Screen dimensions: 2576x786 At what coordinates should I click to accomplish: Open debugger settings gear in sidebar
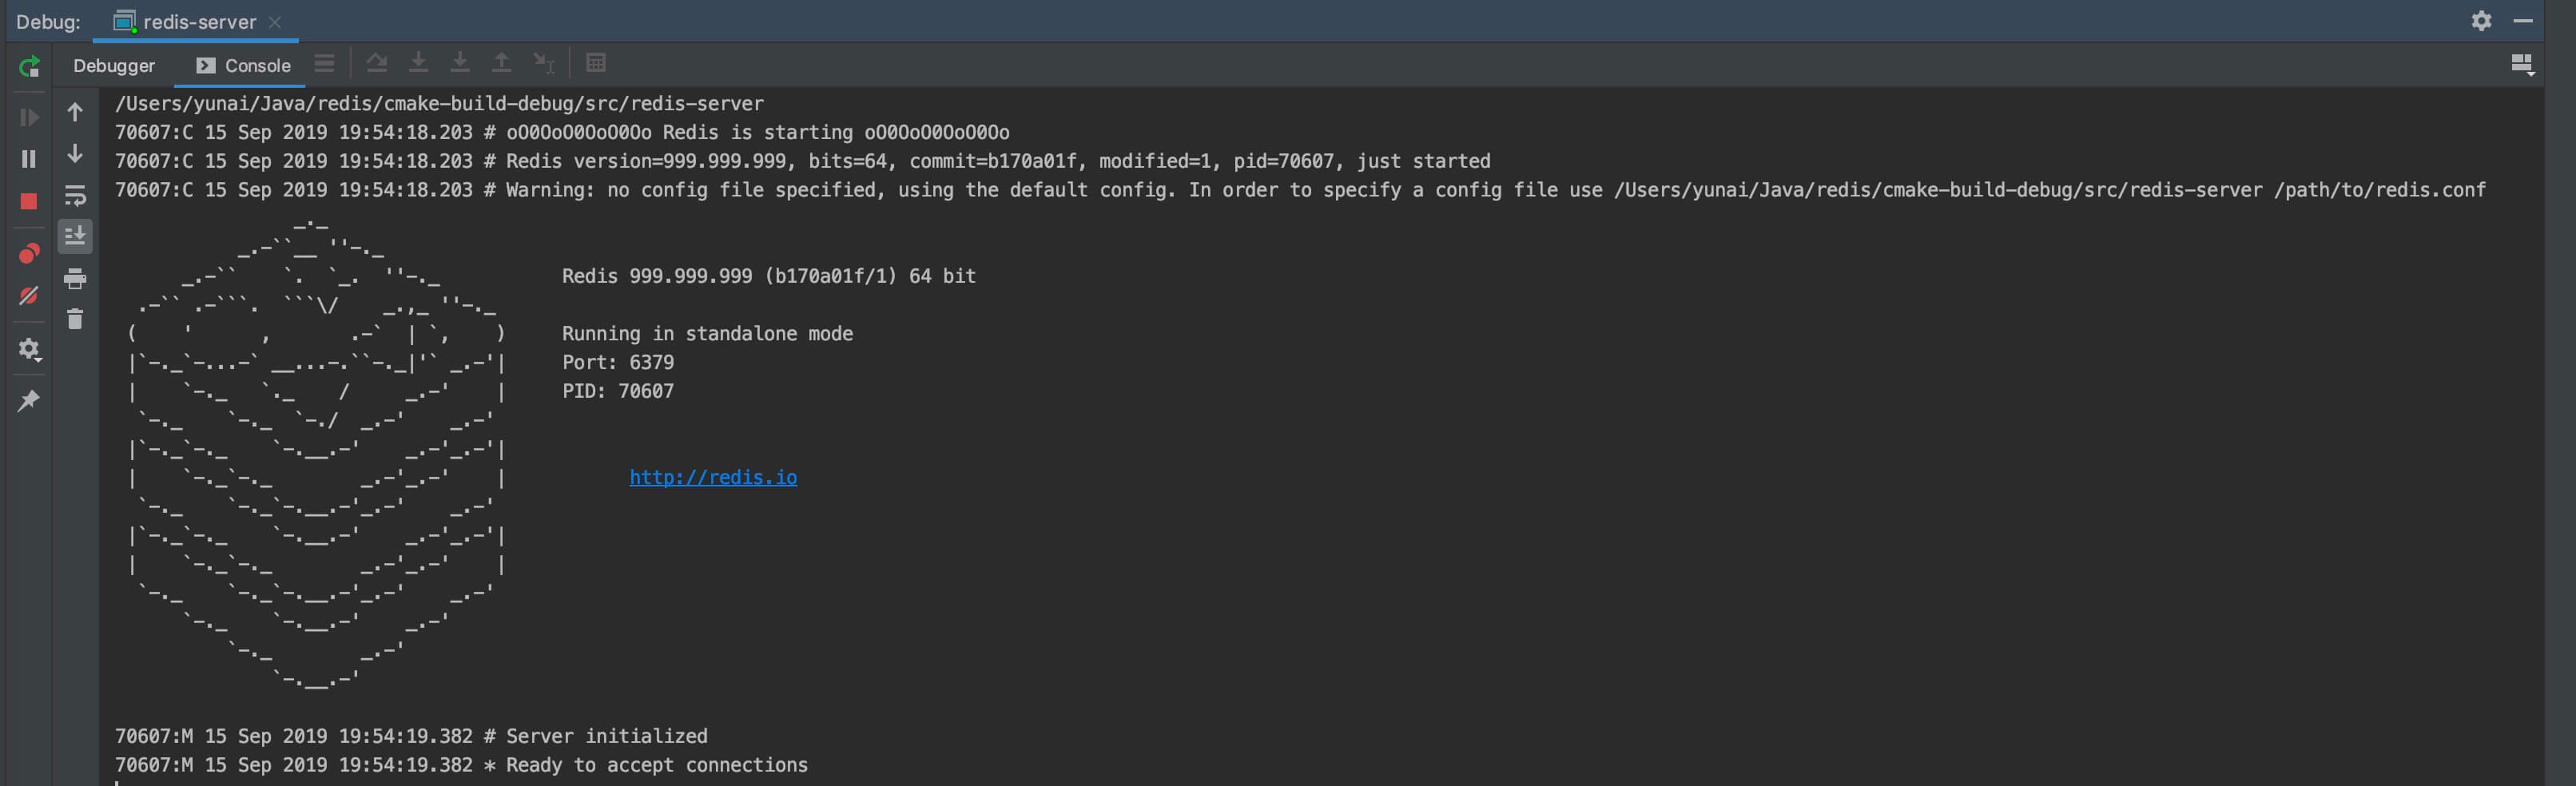29,349
